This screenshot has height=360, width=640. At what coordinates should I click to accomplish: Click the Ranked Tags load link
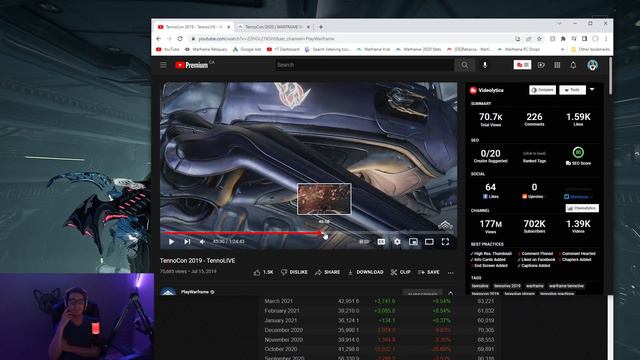tap(534, 153)
